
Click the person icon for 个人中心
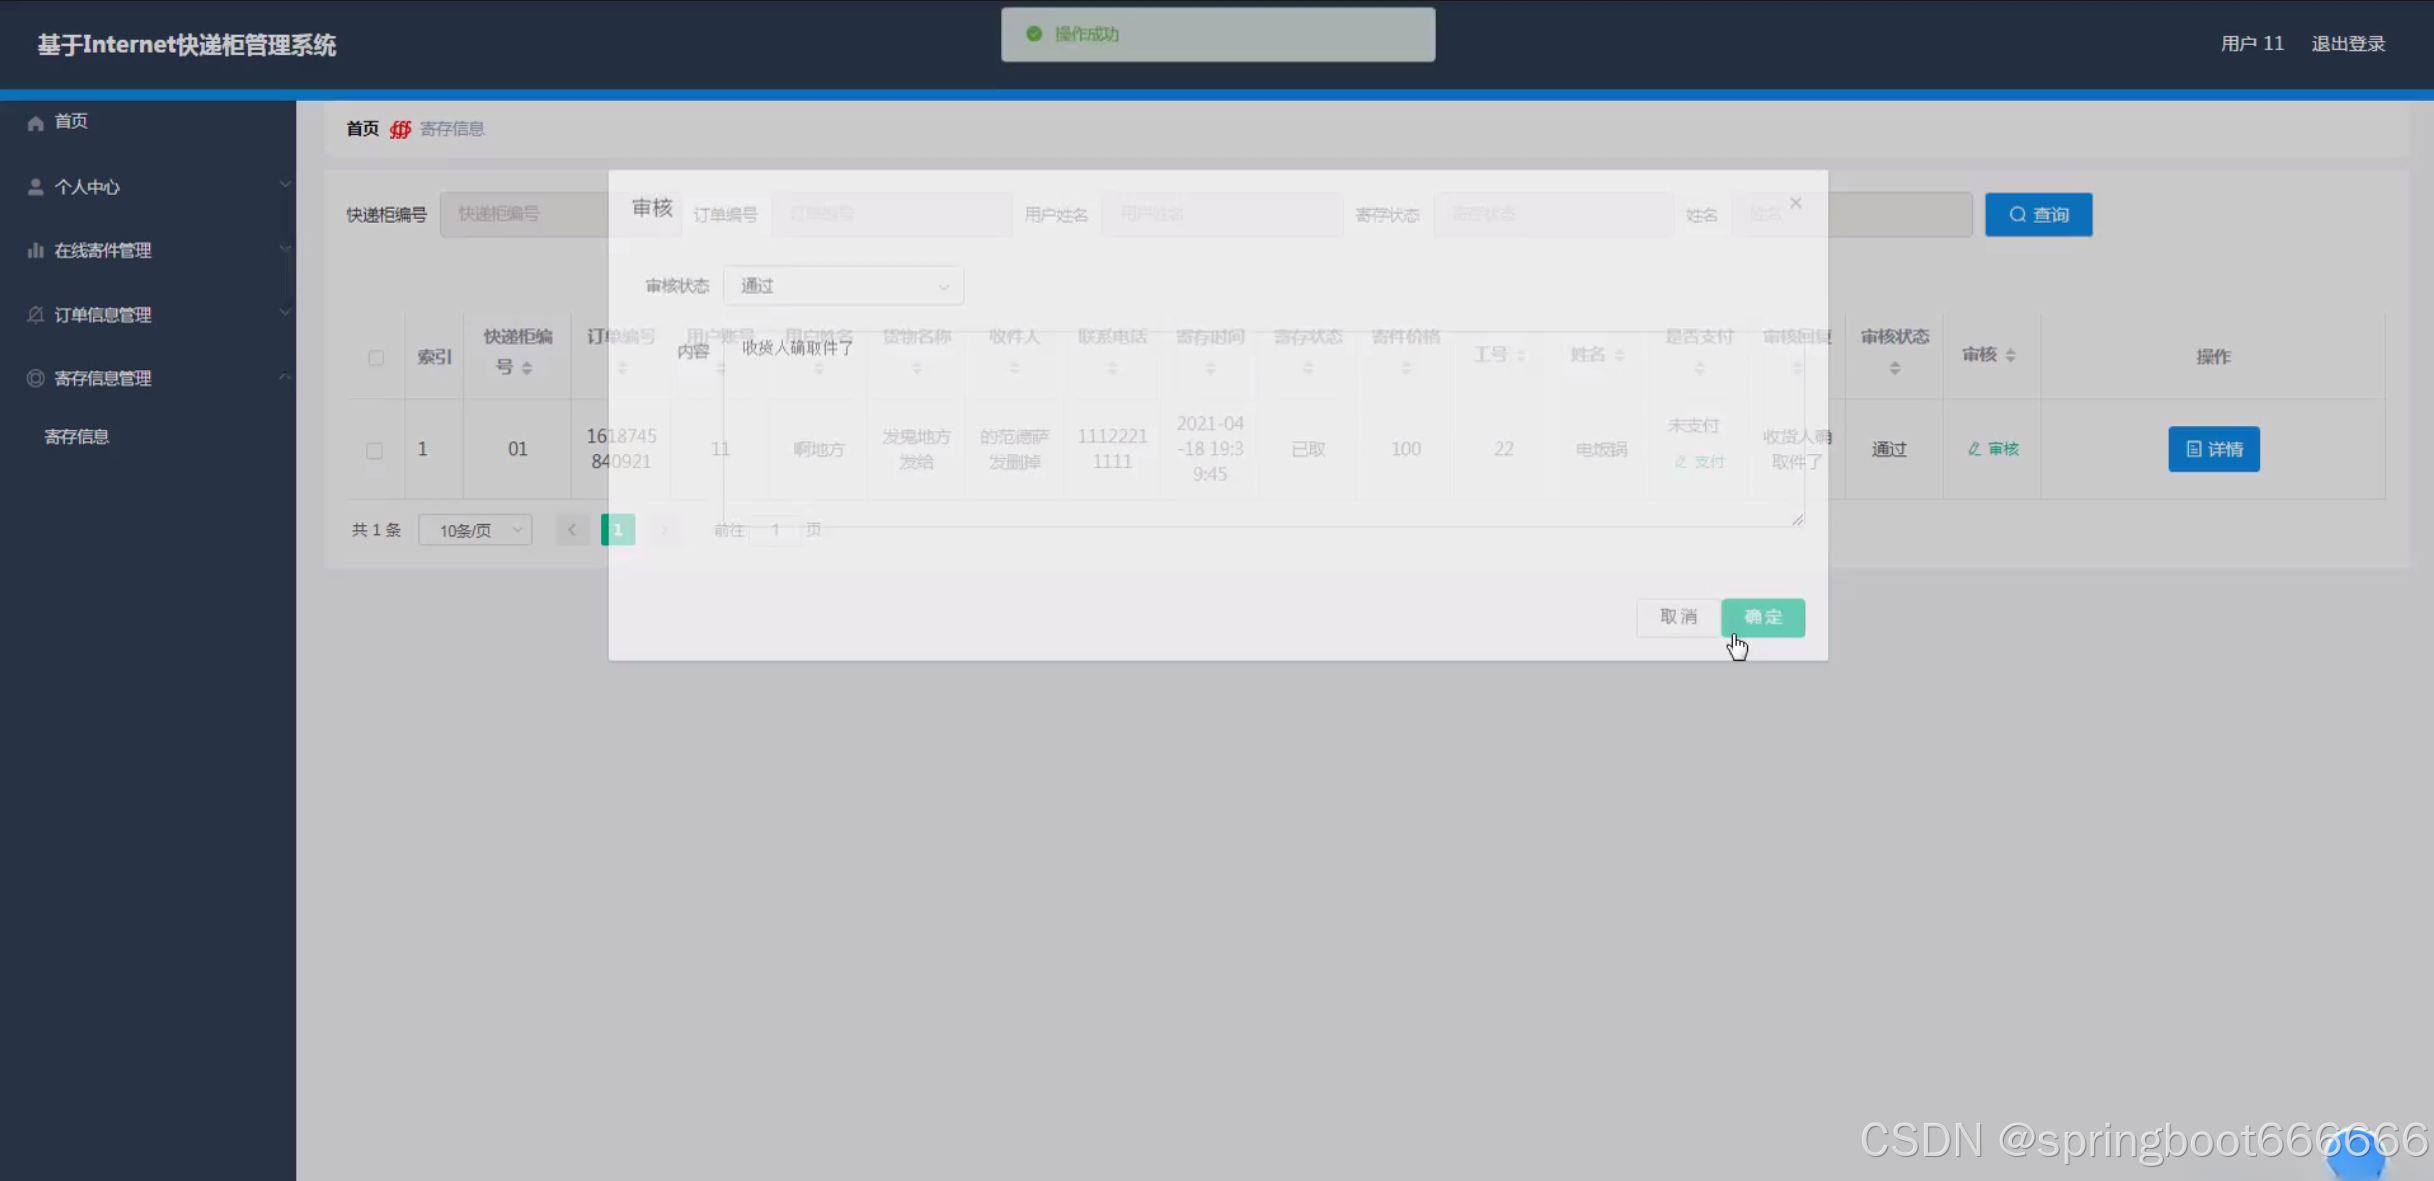coord(36,187)
